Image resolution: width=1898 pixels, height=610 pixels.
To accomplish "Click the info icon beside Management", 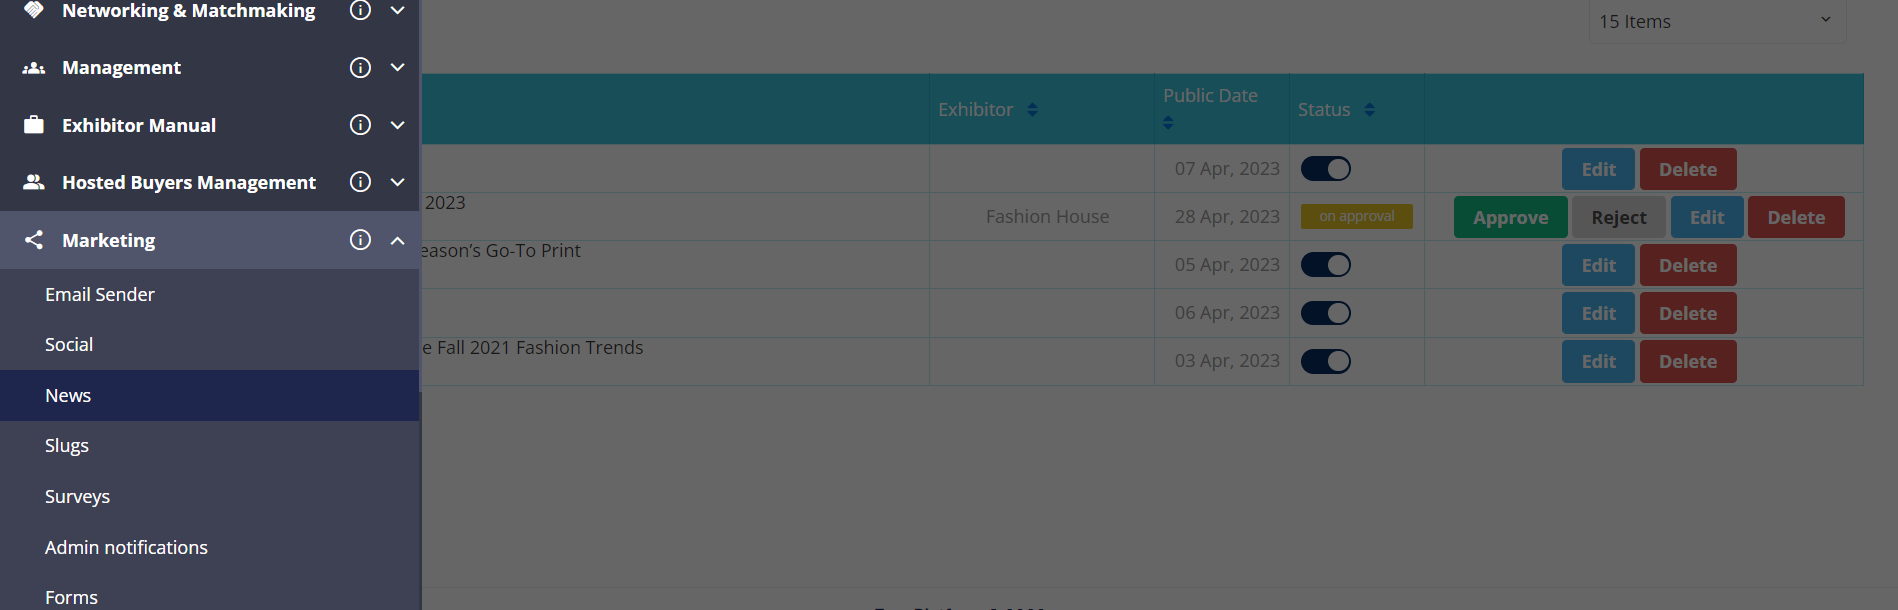I will (360, 67).
